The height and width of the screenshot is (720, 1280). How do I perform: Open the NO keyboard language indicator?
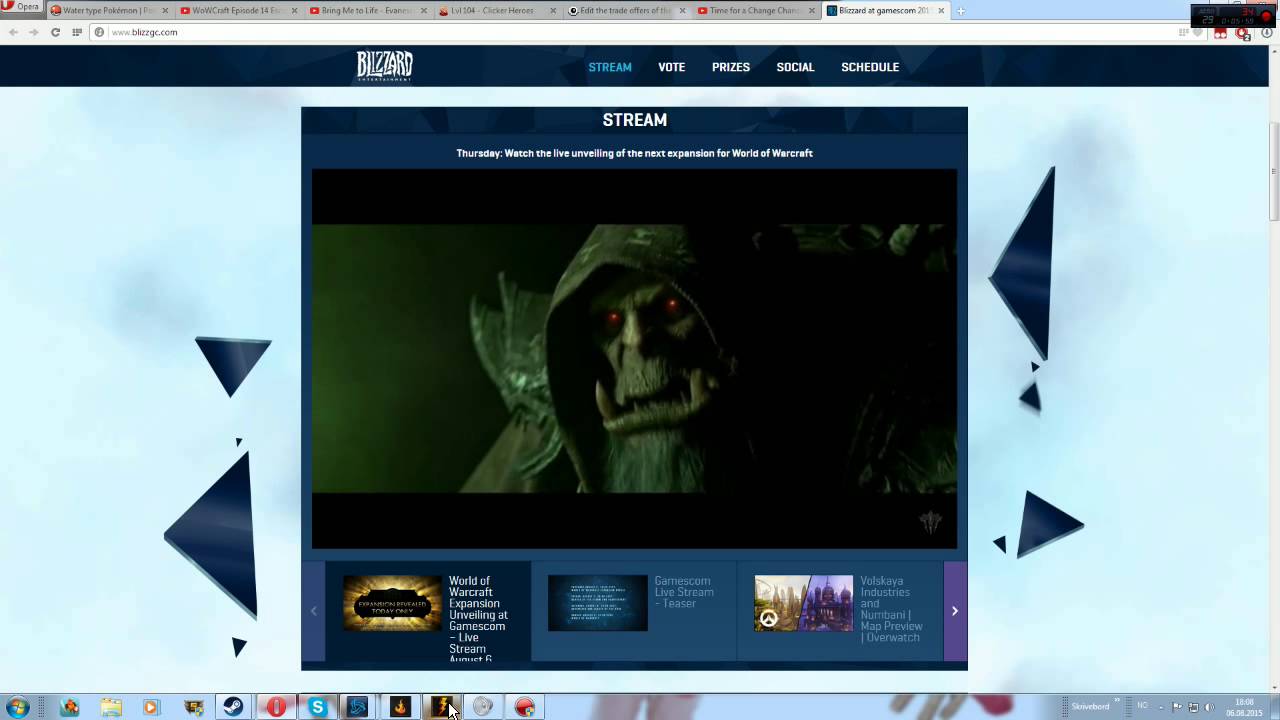[1142, 706]
